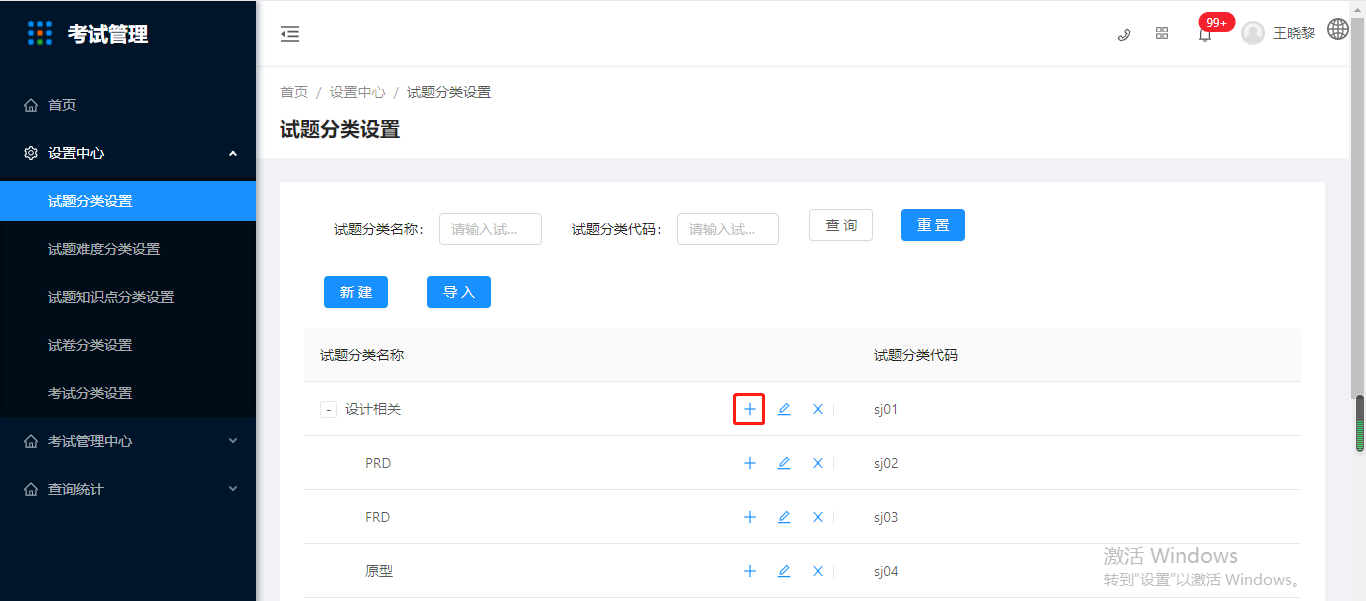Screen dimensions: 1366x601
Task: Click the FRD category name
Action: coord(378,517)
